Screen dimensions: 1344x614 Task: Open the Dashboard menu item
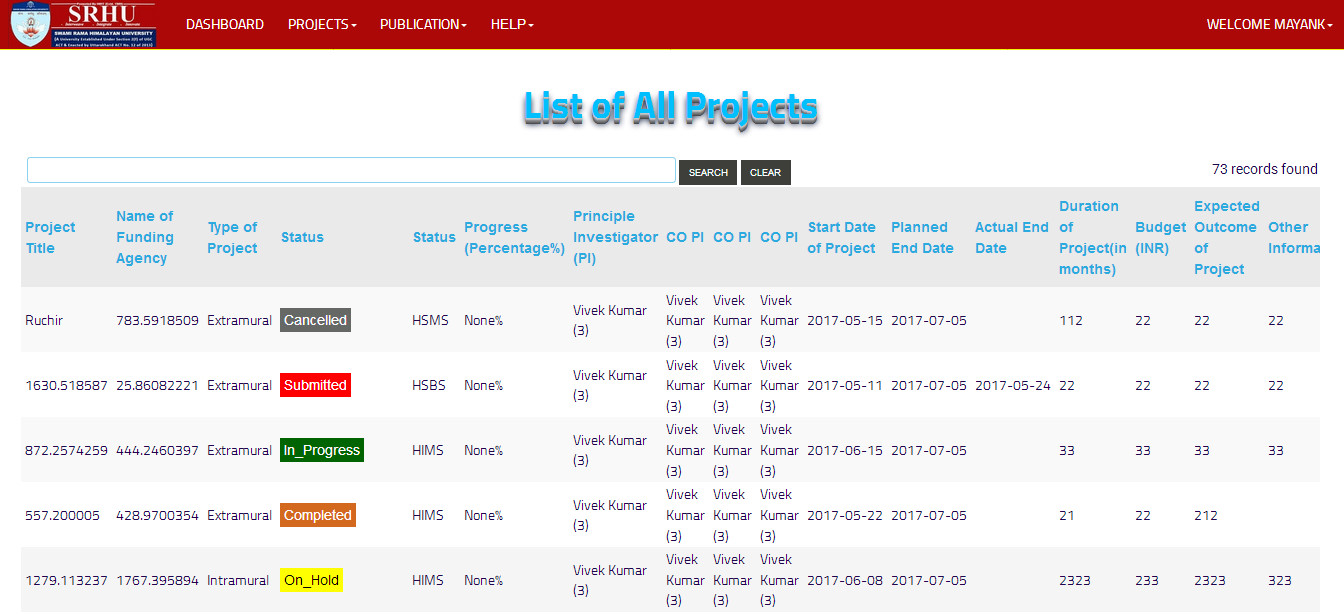coord(225,24)
